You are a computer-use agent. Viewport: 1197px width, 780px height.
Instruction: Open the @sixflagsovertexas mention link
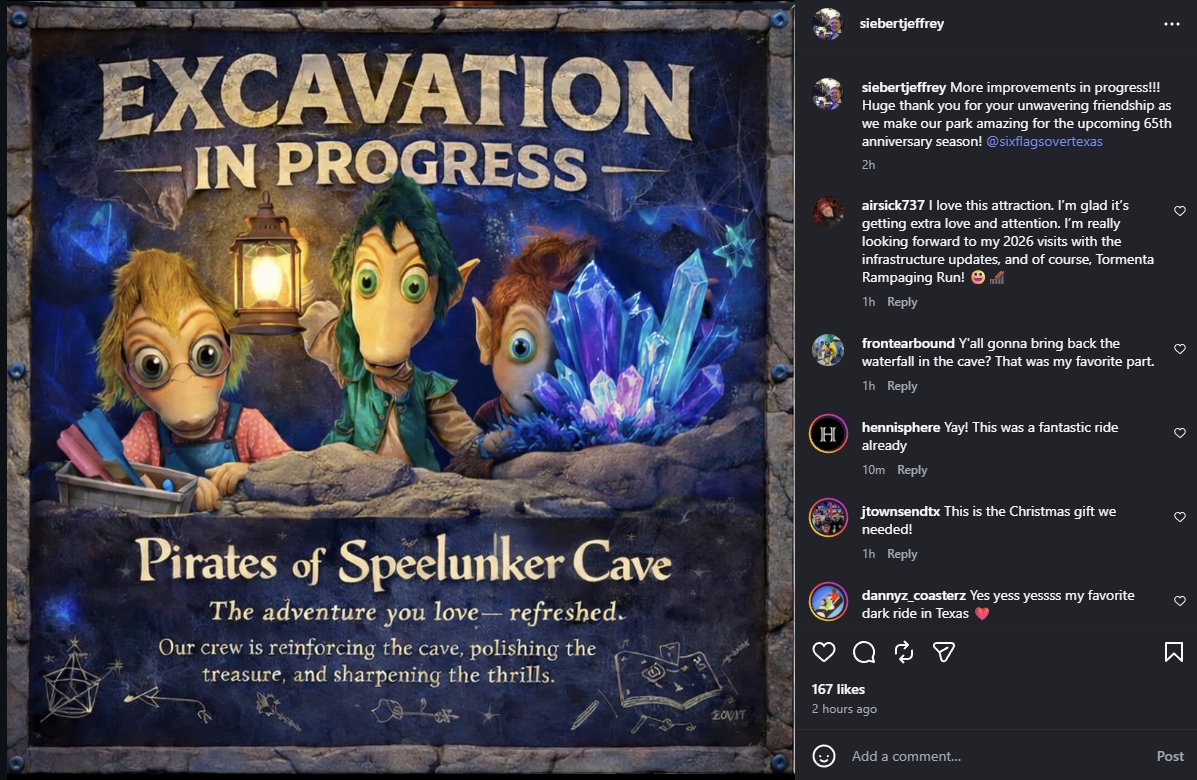point(1044,141)
